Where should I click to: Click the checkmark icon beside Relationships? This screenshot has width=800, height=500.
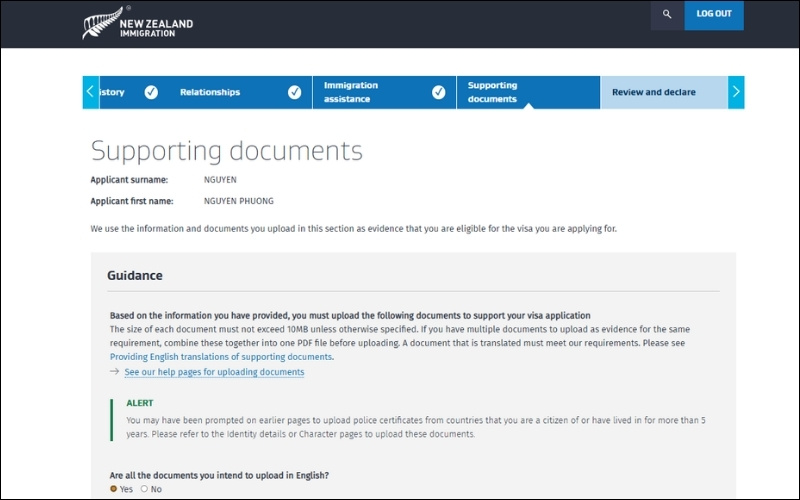pos(295,92)
